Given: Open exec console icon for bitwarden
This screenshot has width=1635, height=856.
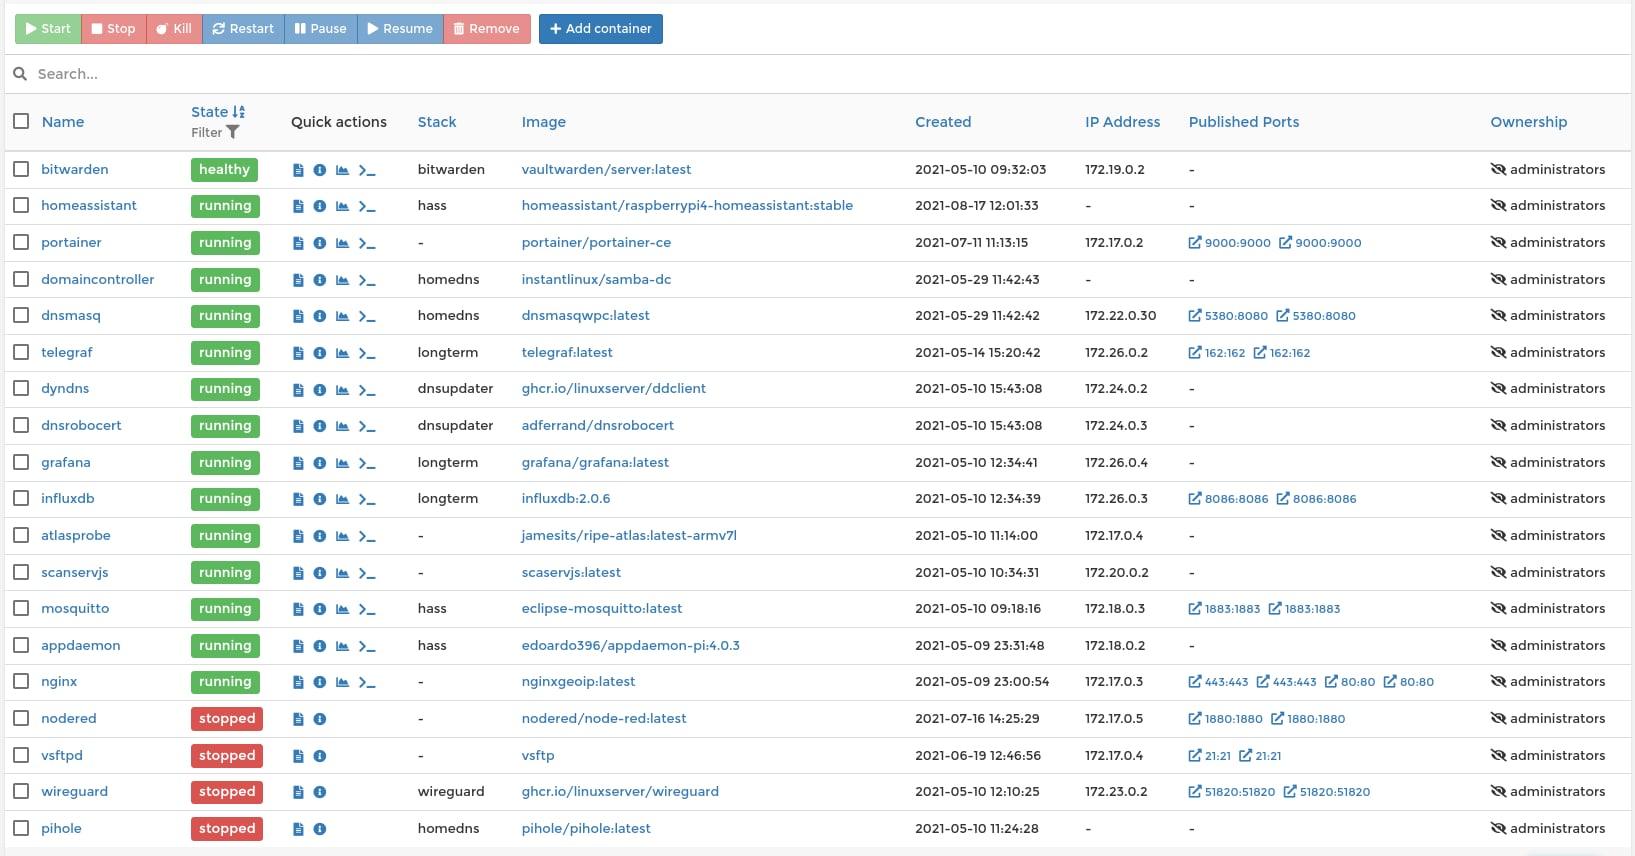Looking at the screenshot, I should (x=367, y=170).
